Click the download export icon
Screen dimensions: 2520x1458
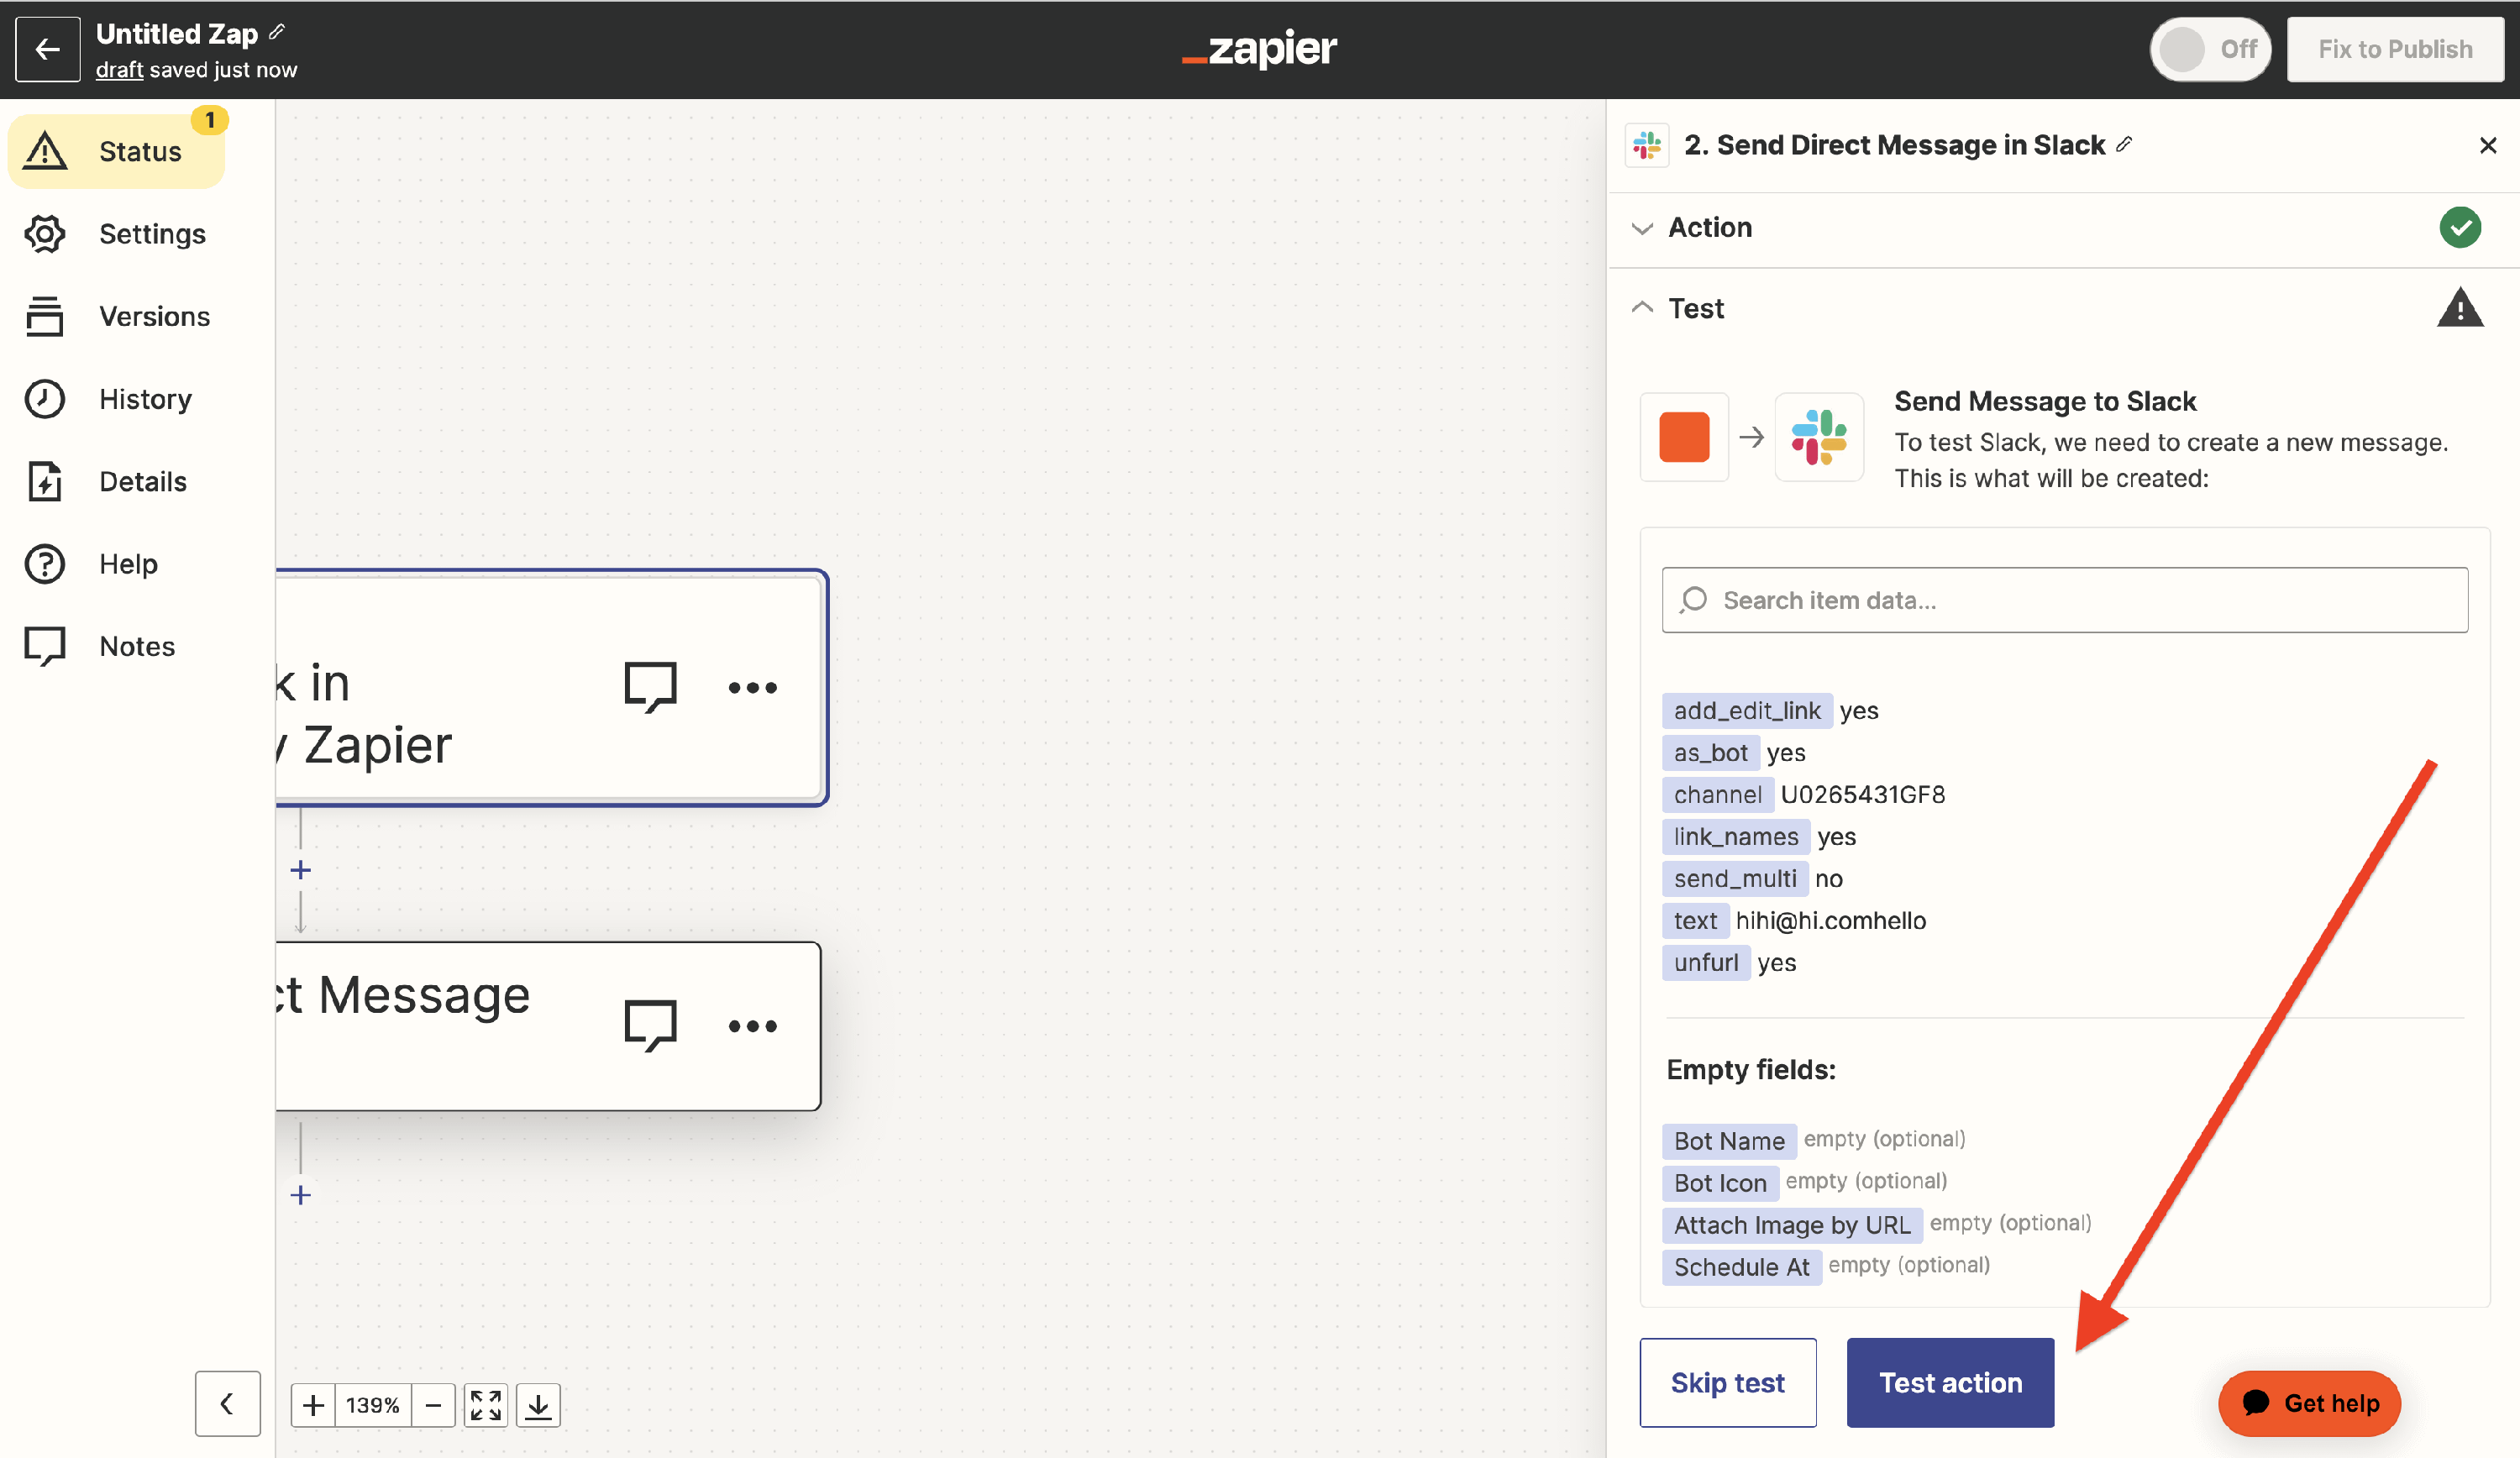click(538, 1405)
